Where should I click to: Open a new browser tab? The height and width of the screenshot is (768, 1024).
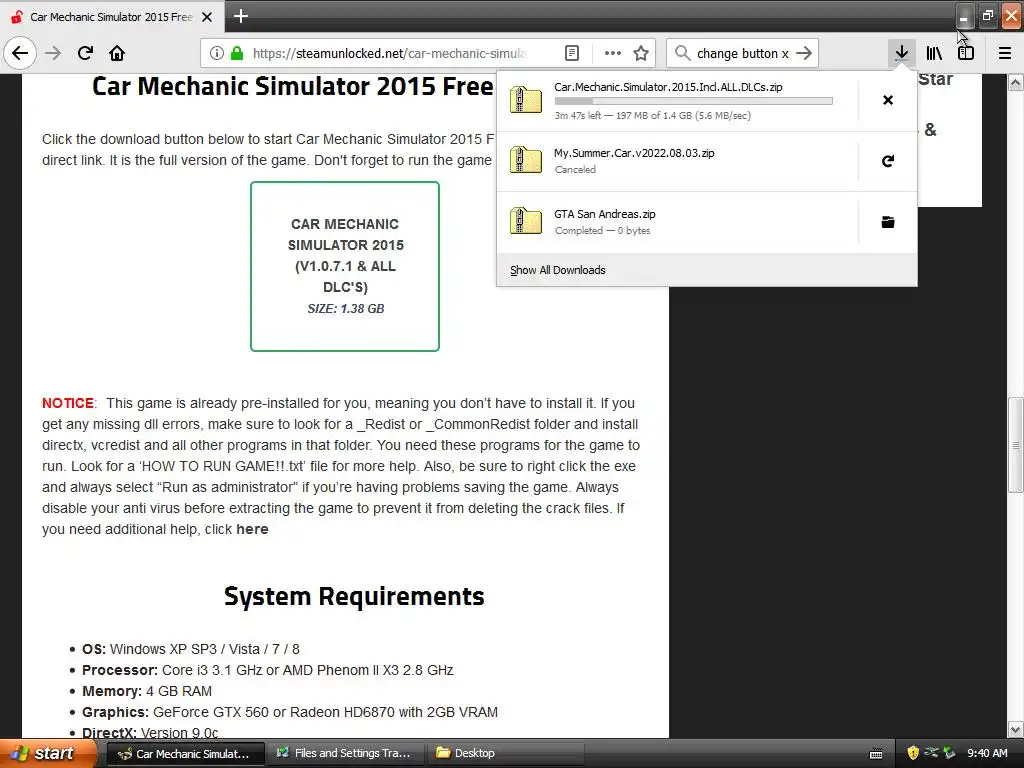point(240,16)
